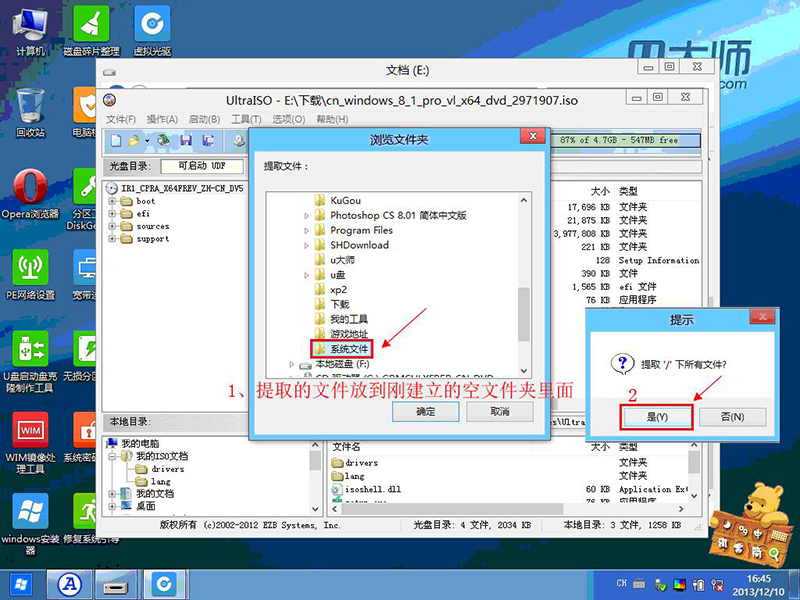Click 取消 in the browse folder dialog

pos(499,412)
